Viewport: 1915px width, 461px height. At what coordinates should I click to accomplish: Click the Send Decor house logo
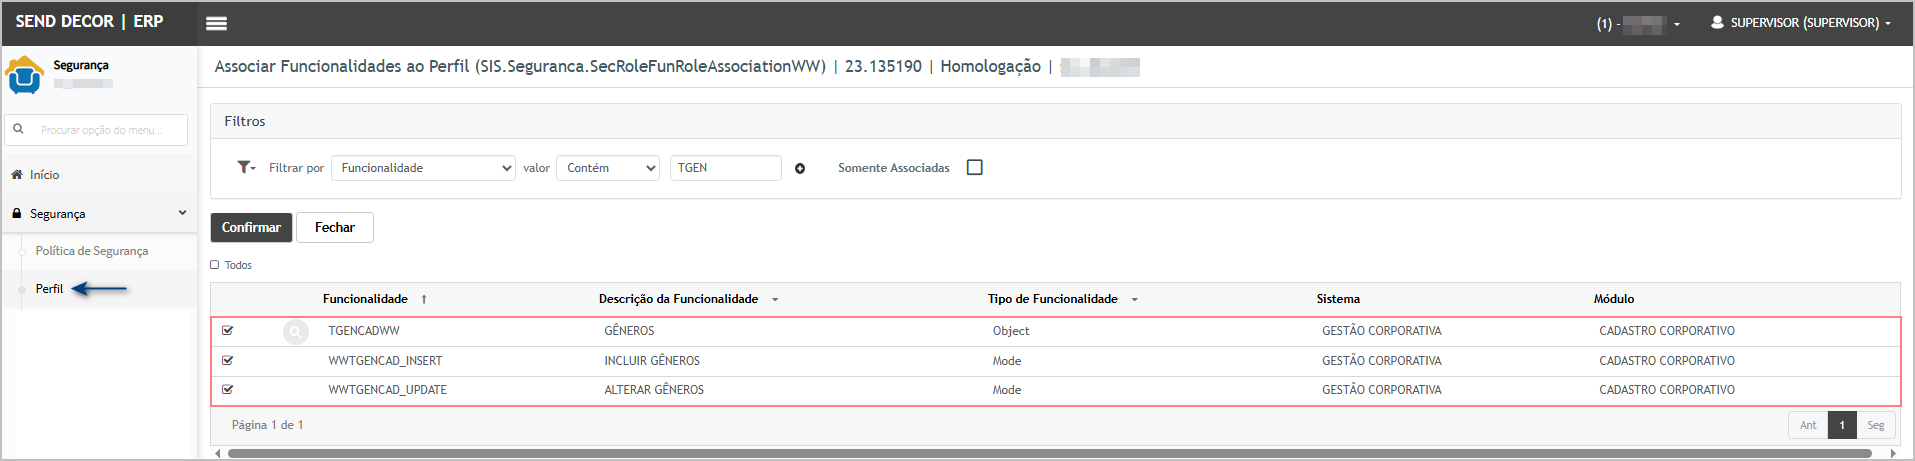[24, 75]
